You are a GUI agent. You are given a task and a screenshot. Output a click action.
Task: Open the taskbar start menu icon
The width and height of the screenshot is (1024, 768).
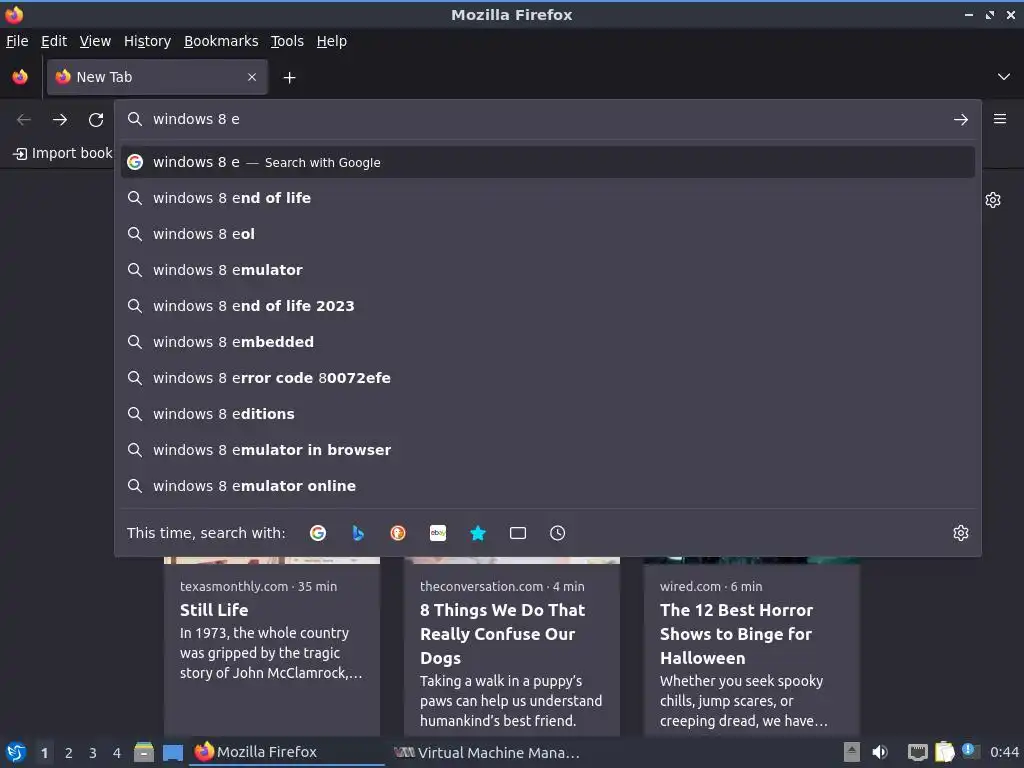click(16, 753)
